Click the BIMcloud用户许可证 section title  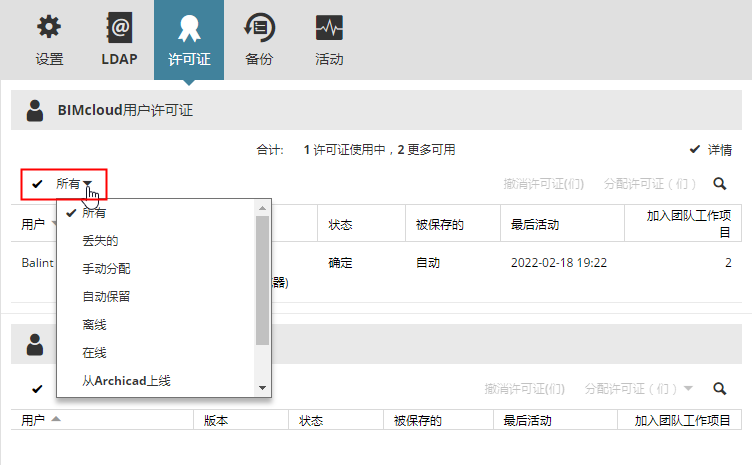(125, 110)
